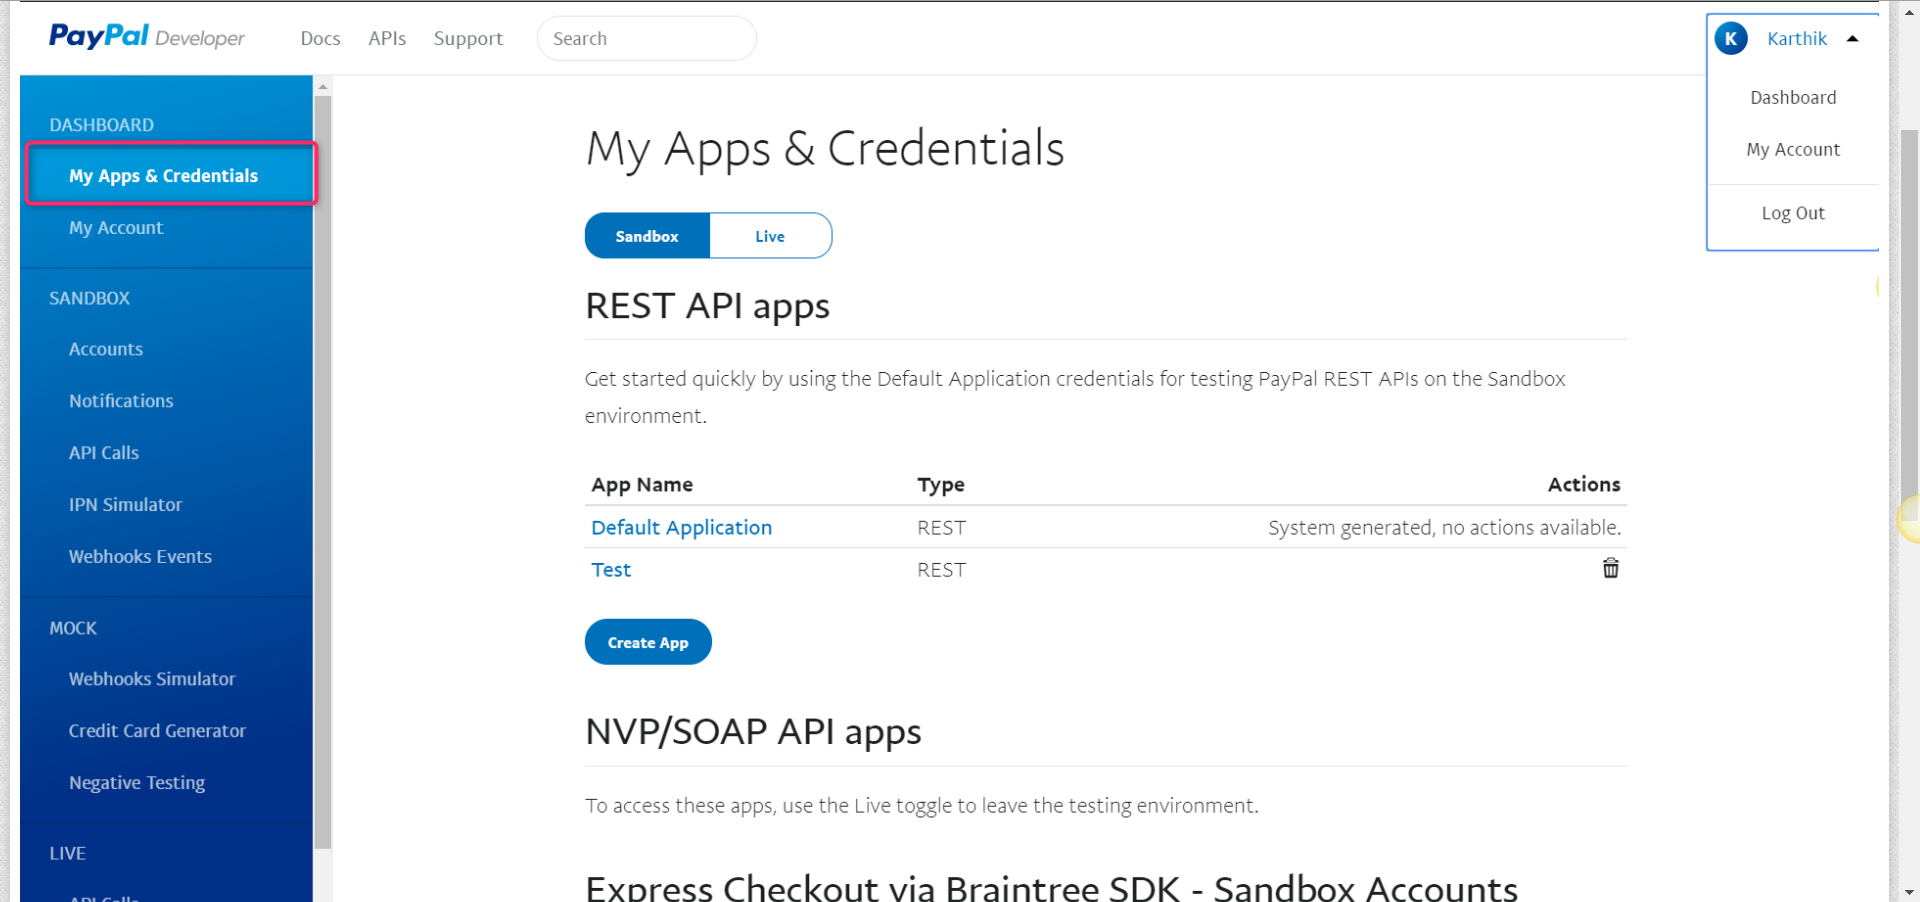
Task: Click the Search input field
Action: coord(646,38)
